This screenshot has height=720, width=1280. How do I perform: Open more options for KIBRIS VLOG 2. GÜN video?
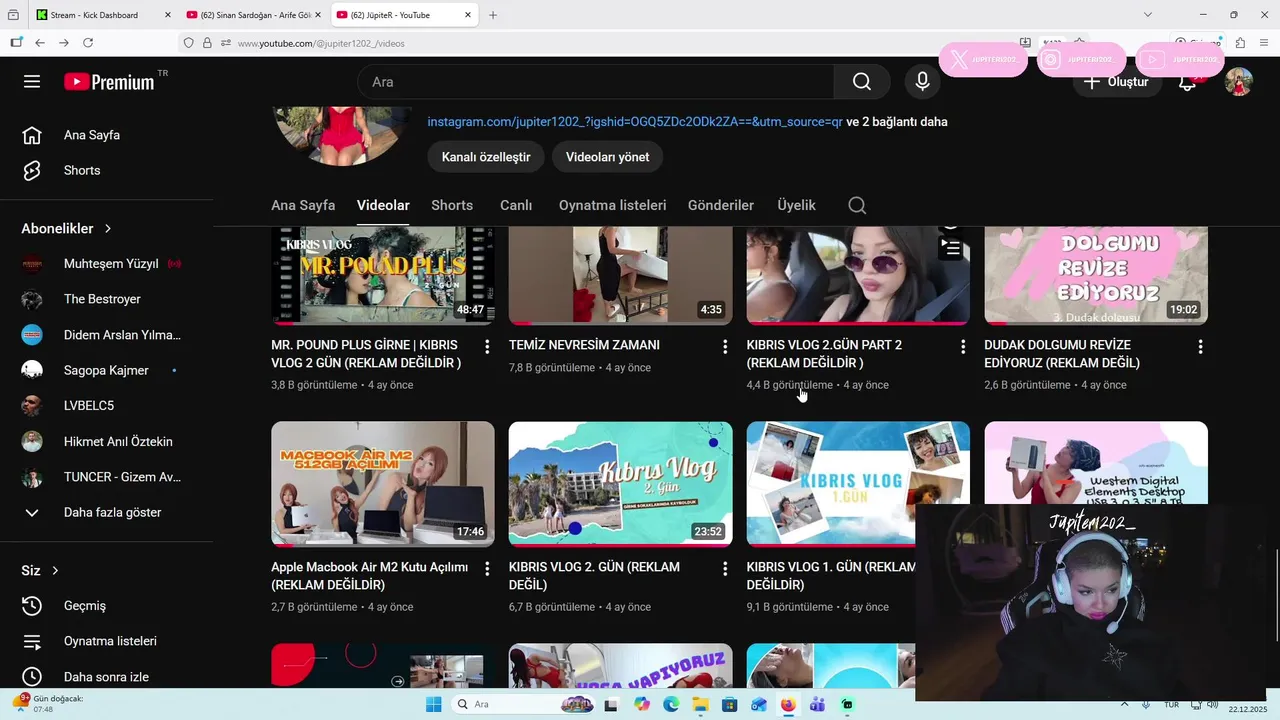[725, 568]
